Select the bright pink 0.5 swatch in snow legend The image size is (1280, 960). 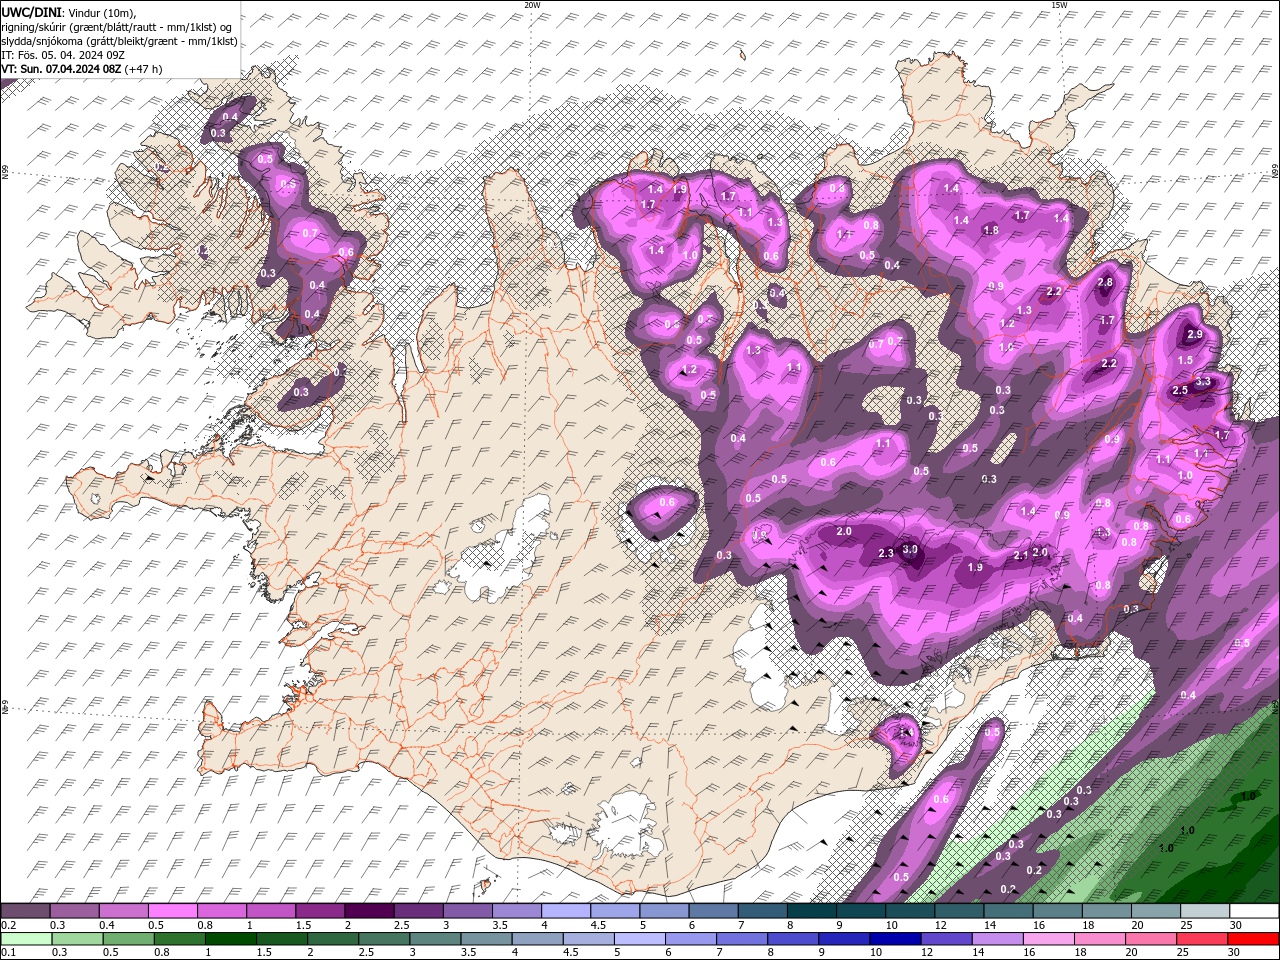pyautogui.click(x=172, y=911)
